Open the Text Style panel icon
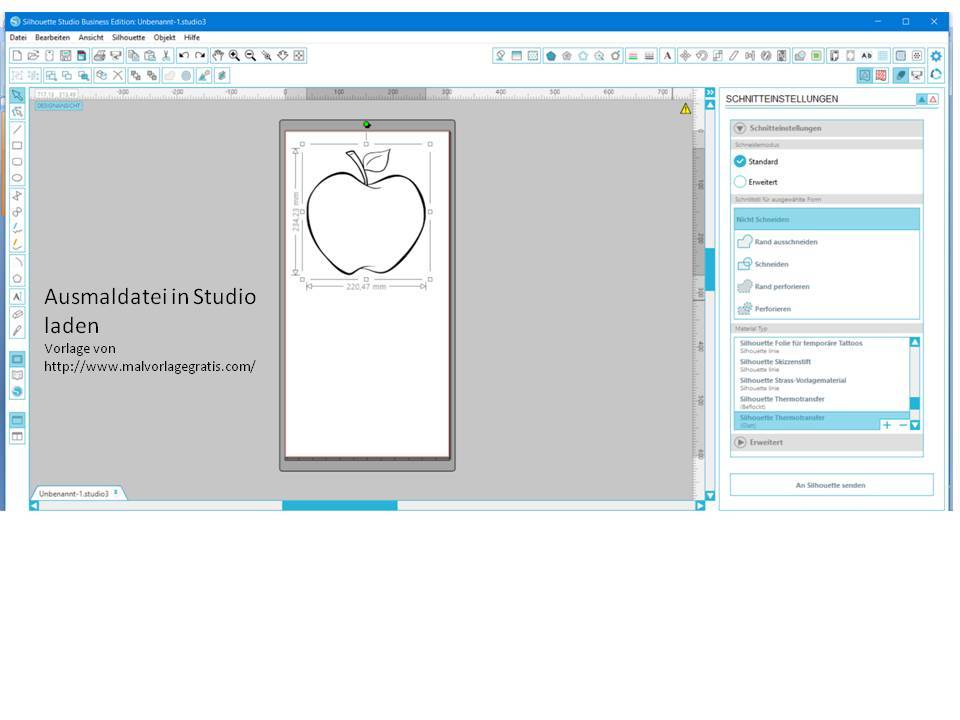Image resolution: width=960 pixels, height=720 pixels. click(x=667, y=56)
